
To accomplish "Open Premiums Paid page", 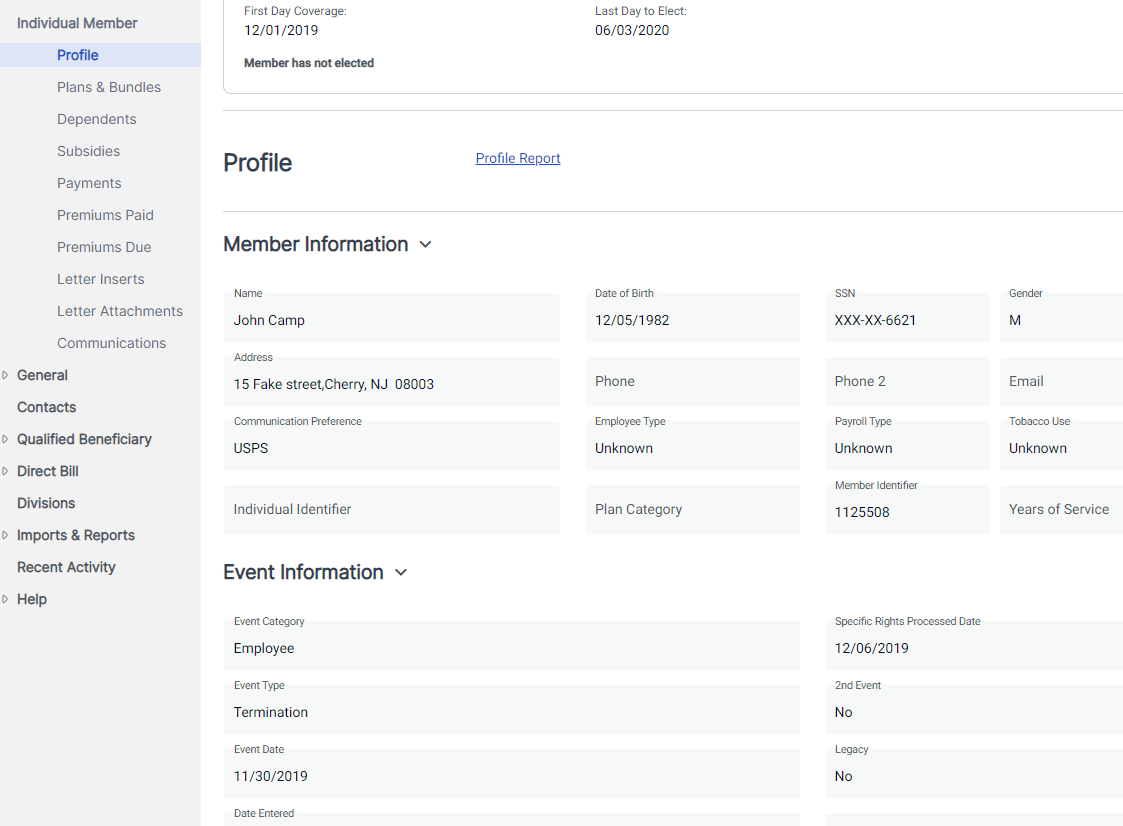I will [105, 215].
